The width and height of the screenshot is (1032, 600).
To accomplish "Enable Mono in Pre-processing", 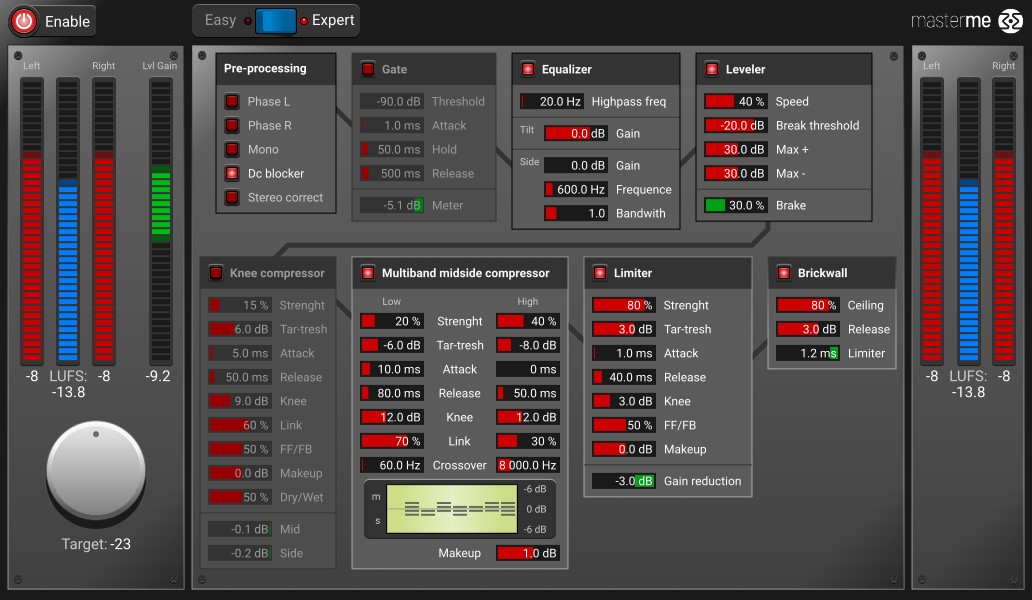I will (x=232, y=149).
